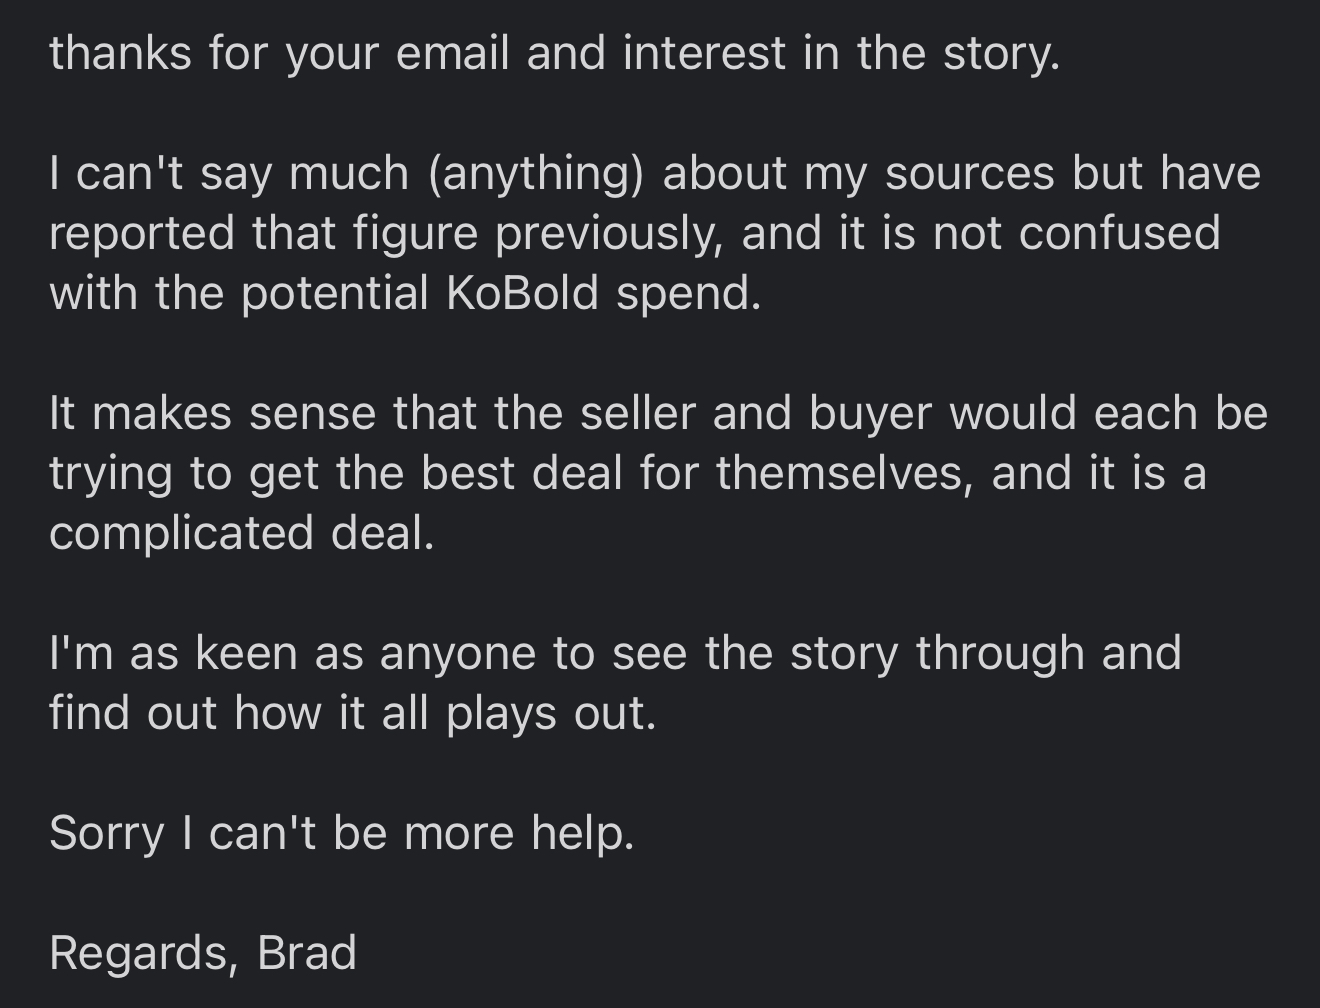Screen dimensions: 1320x1008
Task: Click the "Sorry I can't be more help." line
Action: pyautogui.click(x=341, y=832)
